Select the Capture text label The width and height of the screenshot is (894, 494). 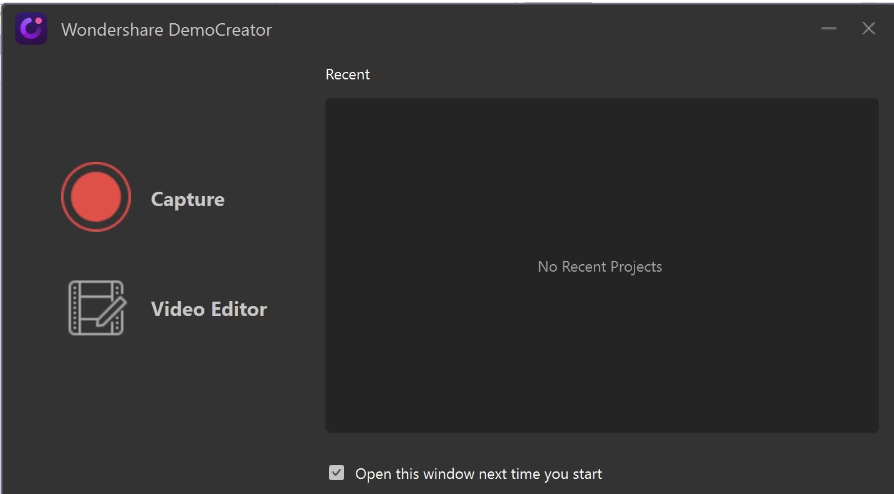tap(188, 199)
